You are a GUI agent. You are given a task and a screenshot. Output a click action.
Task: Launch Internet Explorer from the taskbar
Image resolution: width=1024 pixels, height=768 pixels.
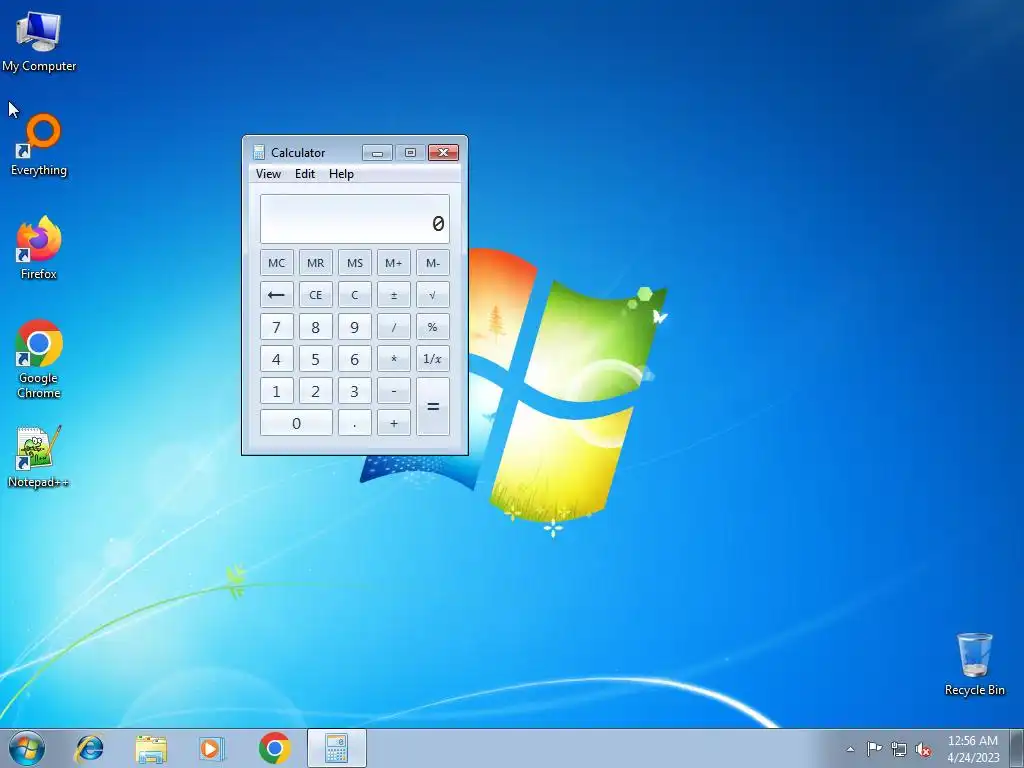click(x=89, y=748)
